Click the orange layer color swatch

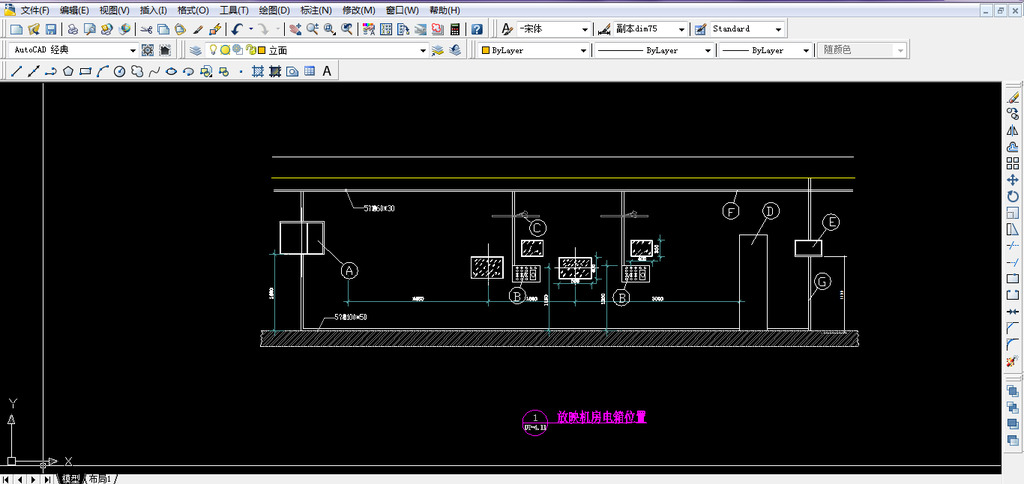point(261,50)
